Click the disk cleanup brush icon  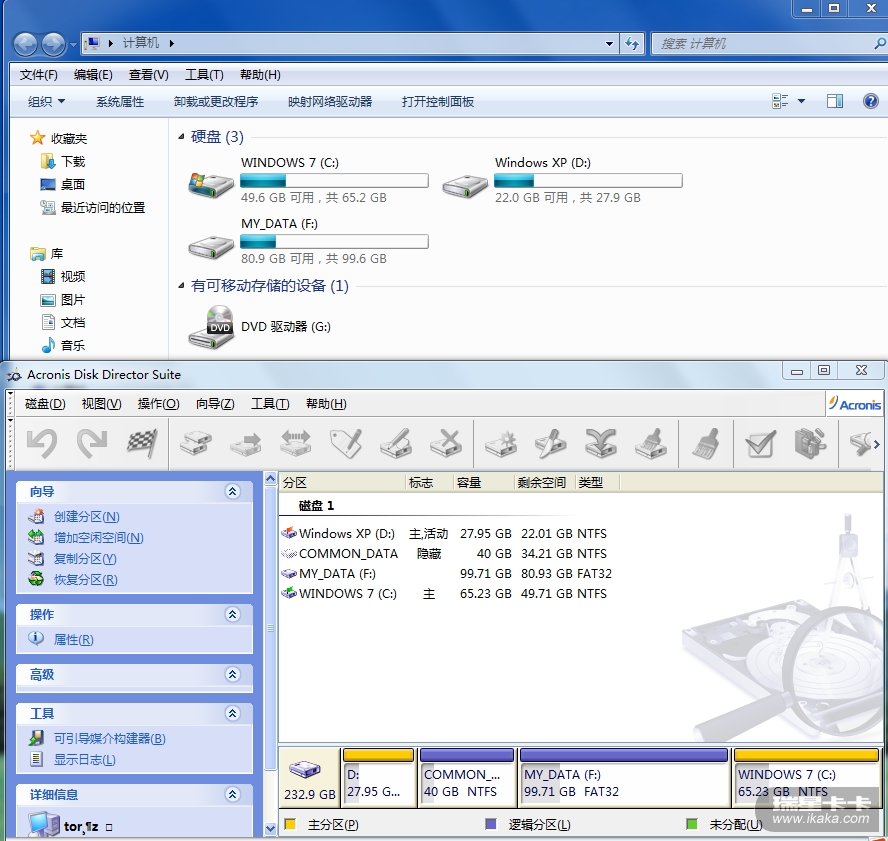coord(651,443)
